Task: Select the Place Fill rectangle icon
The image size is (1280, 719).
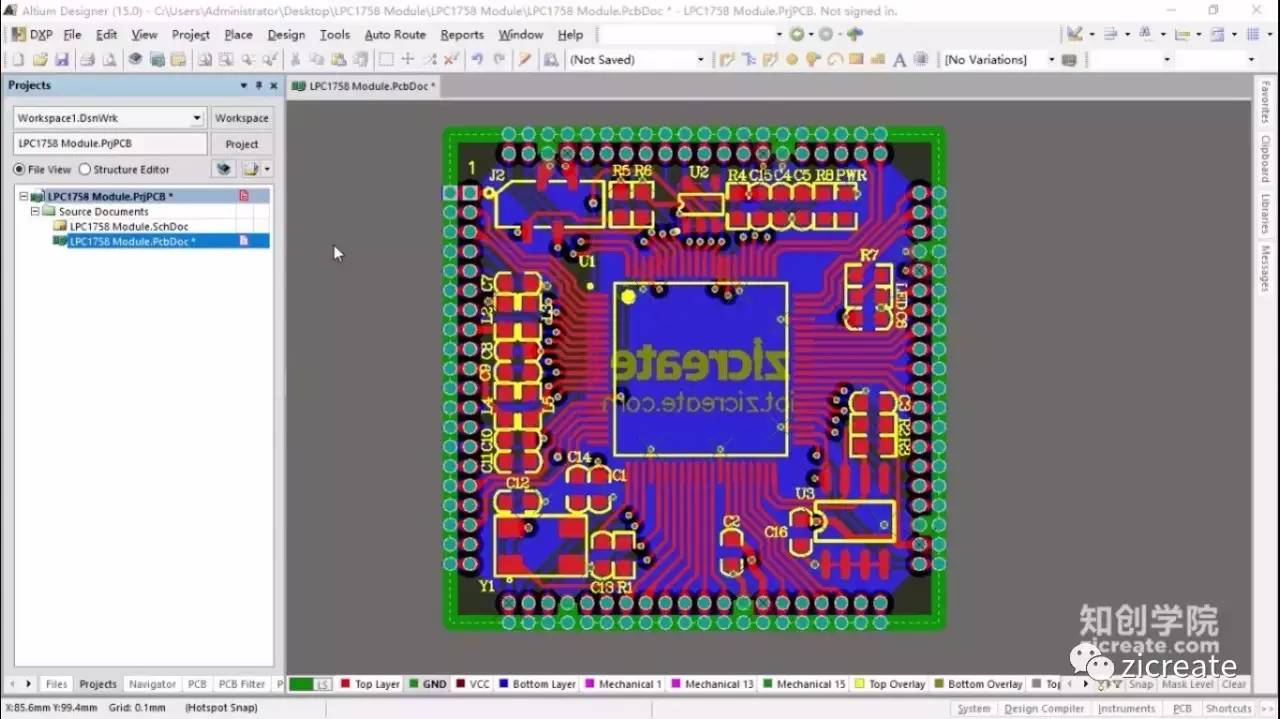Action: click(x=855, y=60)
